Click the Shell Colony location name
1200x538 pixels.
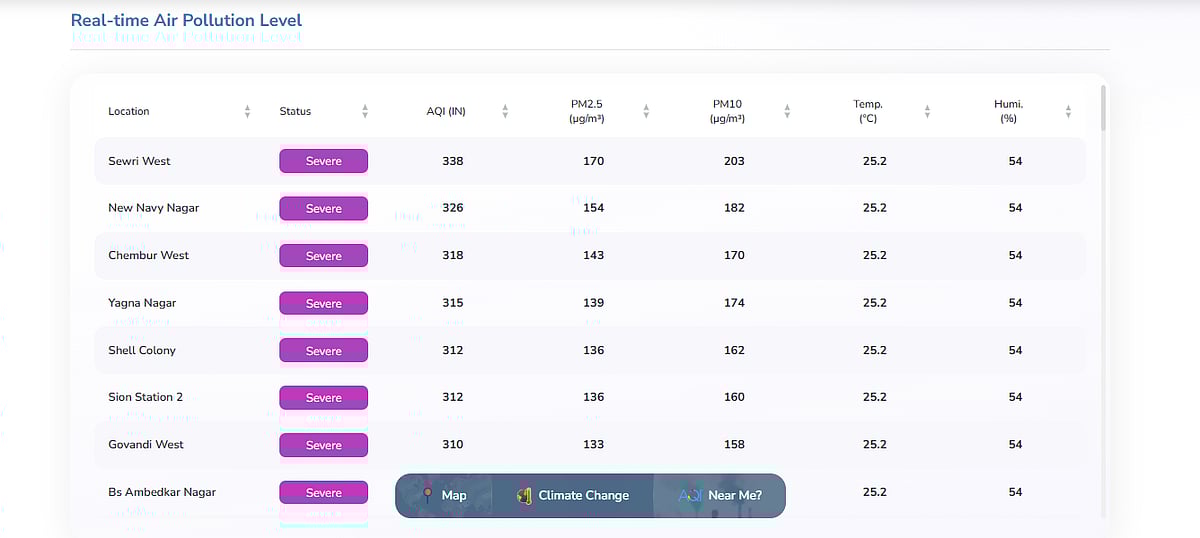pyautogui.click(x=141, y=350)
